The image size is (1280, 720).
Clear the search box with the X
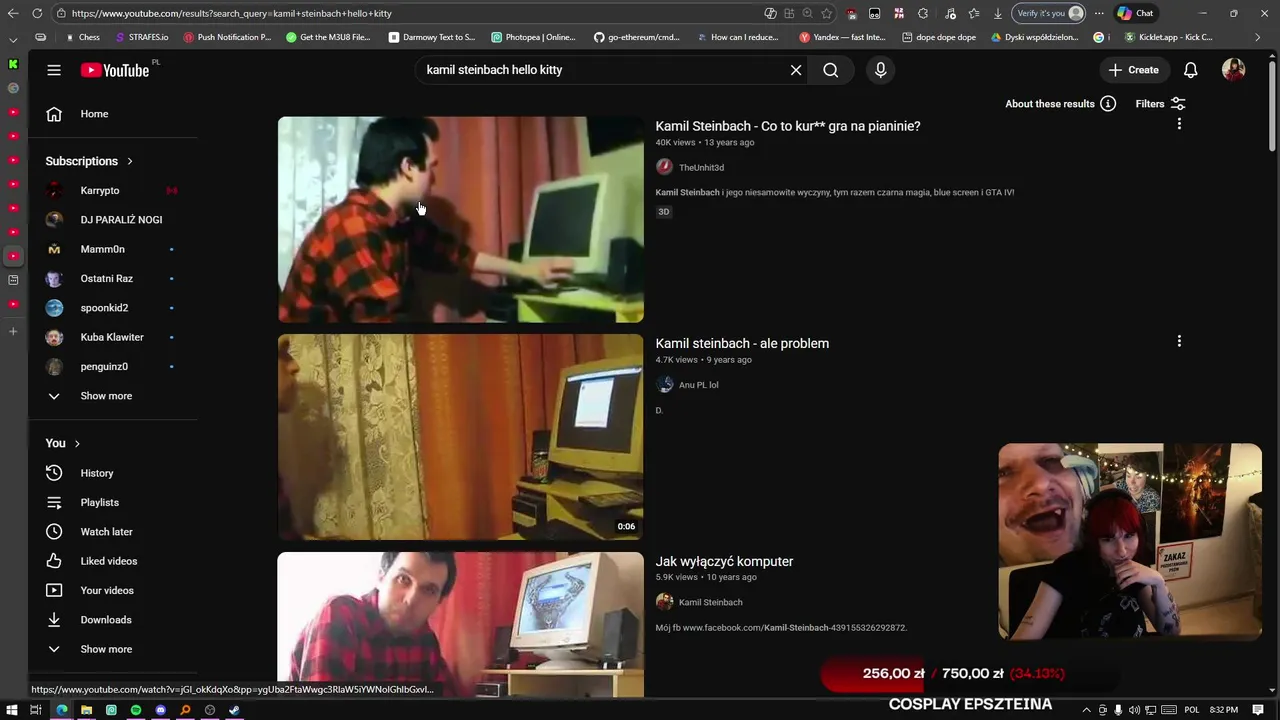(x=796, y=70)
